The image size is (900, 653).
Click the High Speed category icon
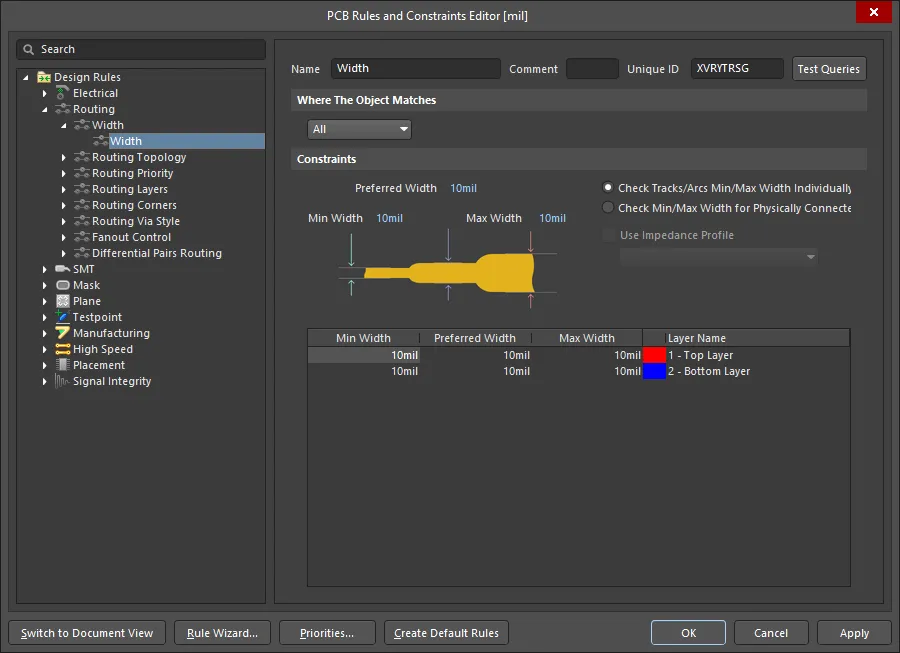(x=63, y=349)
